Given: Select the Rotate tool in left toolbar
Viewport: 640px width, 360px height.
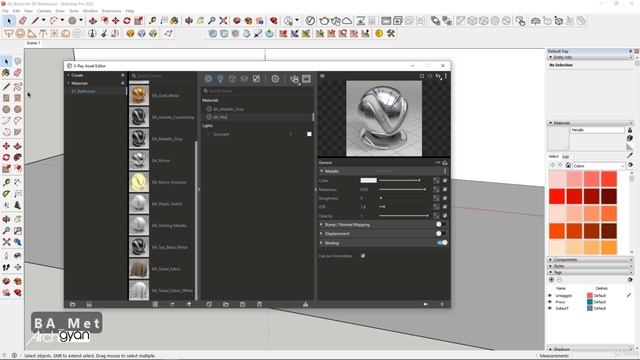Looking at the screenshot, I should coord(6,157).
